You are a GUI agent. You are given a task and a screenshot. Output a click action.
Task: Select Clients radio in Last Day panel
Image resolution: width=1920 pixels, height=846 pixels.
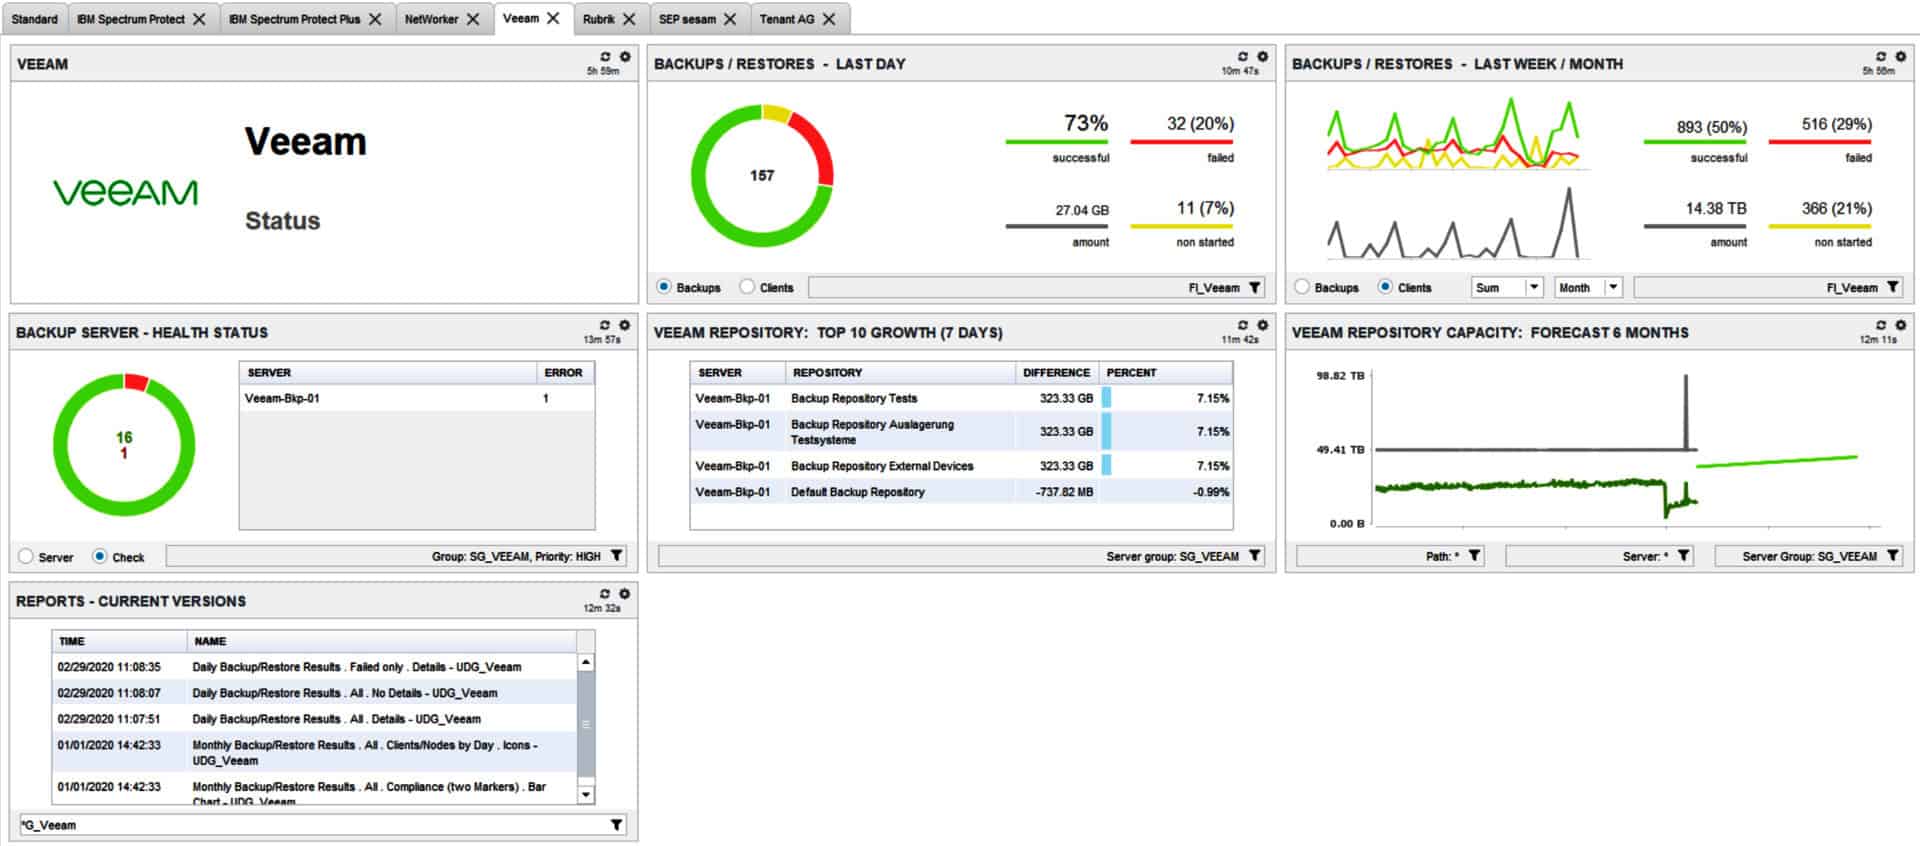(747, 287)
